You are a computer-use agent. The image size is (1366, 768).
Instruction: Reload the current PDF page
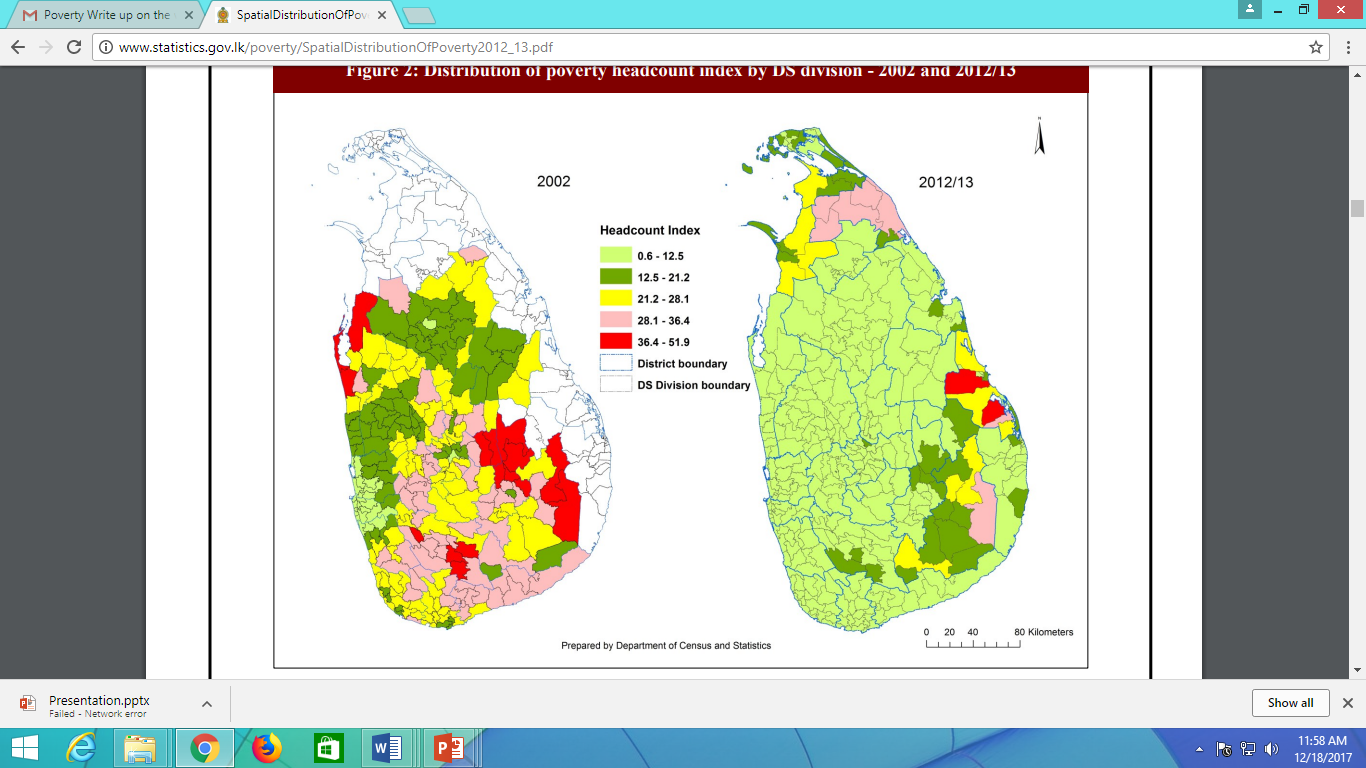coord(73,47)
